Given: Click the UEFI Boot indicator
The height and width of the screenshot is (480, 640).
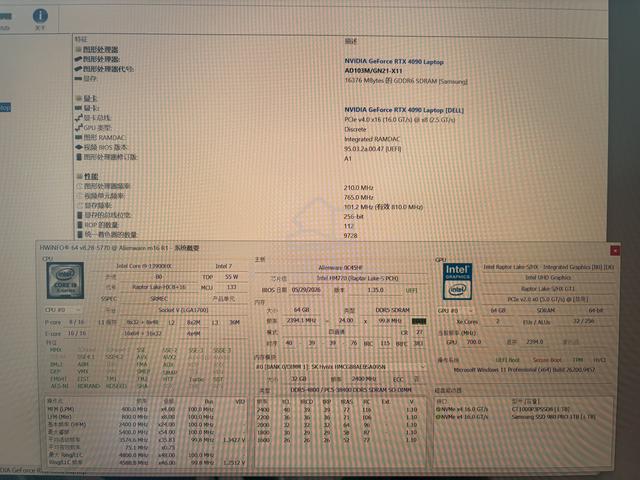Looking at the screenshot, I should [507, 360].
